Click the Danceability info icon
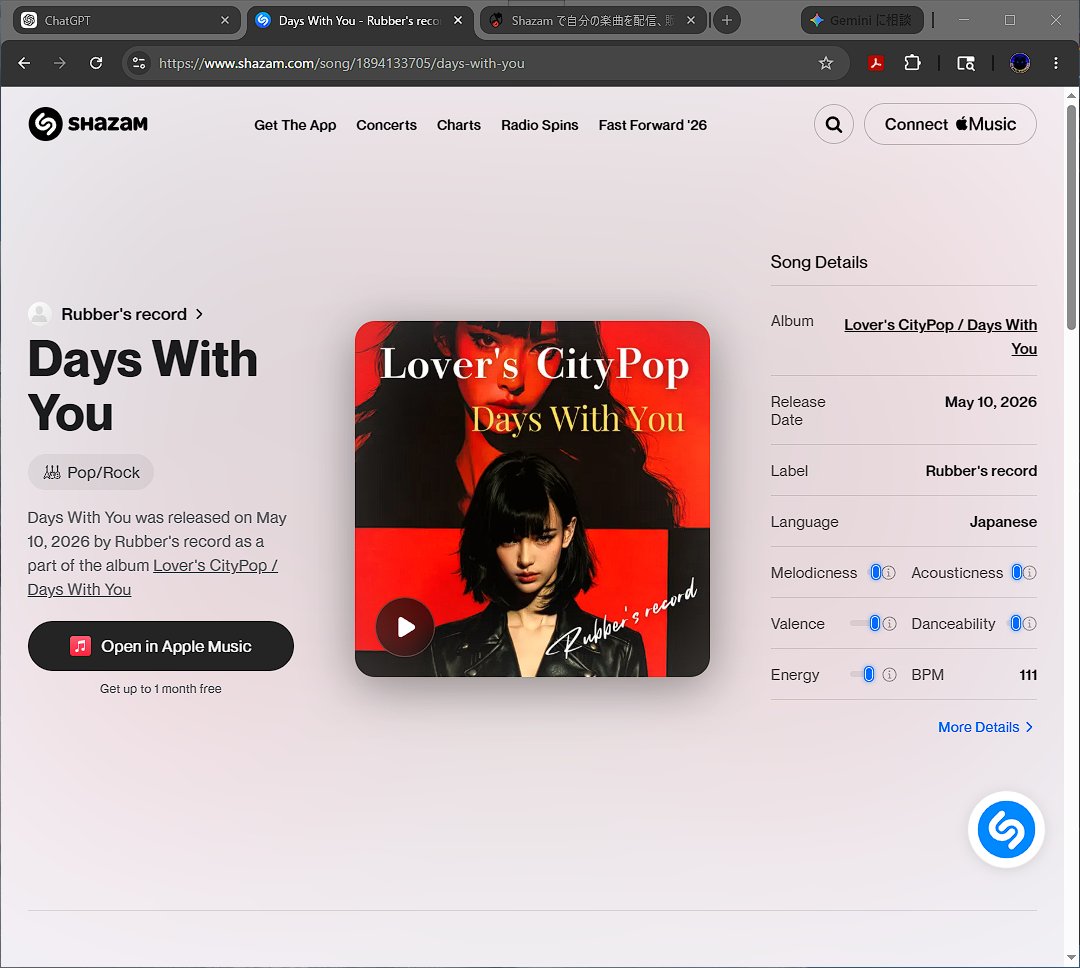The height and width of the screenshot is (968, 1080). tap(1030, 624)
